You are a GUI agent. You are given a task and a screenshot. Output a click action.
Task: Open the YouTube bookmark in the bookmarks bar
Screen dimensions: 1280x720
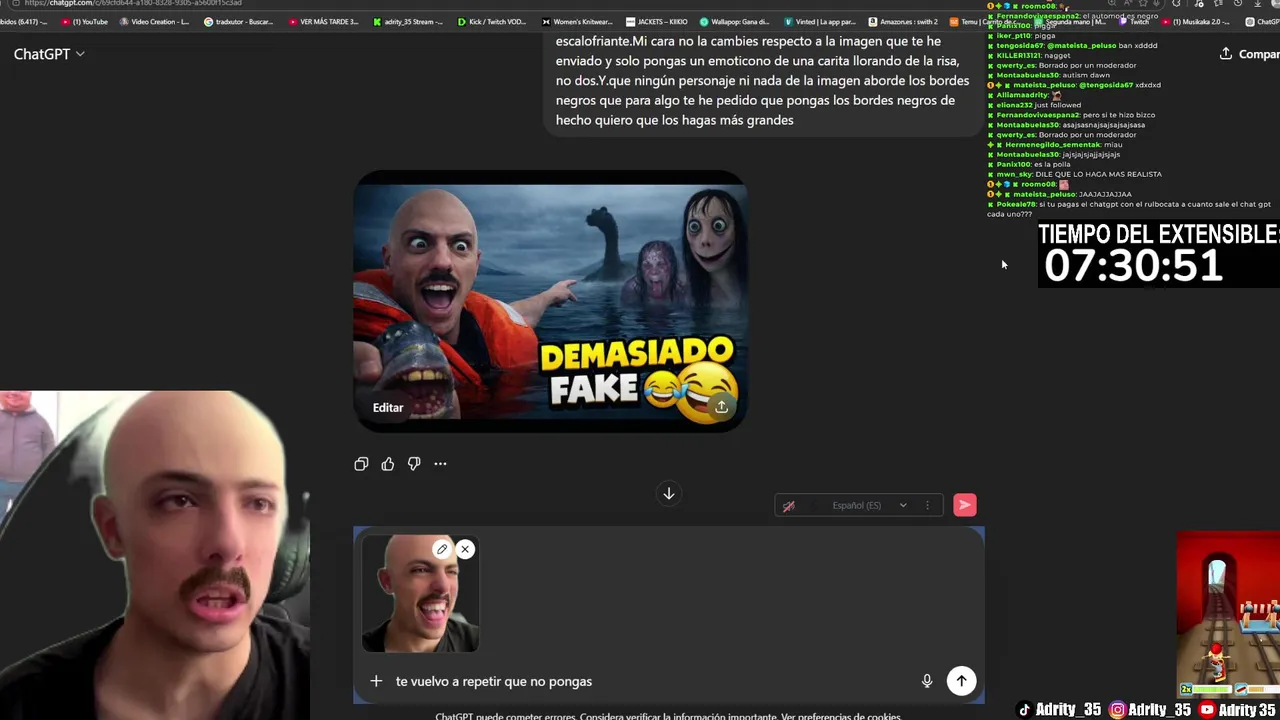(86, 21)
